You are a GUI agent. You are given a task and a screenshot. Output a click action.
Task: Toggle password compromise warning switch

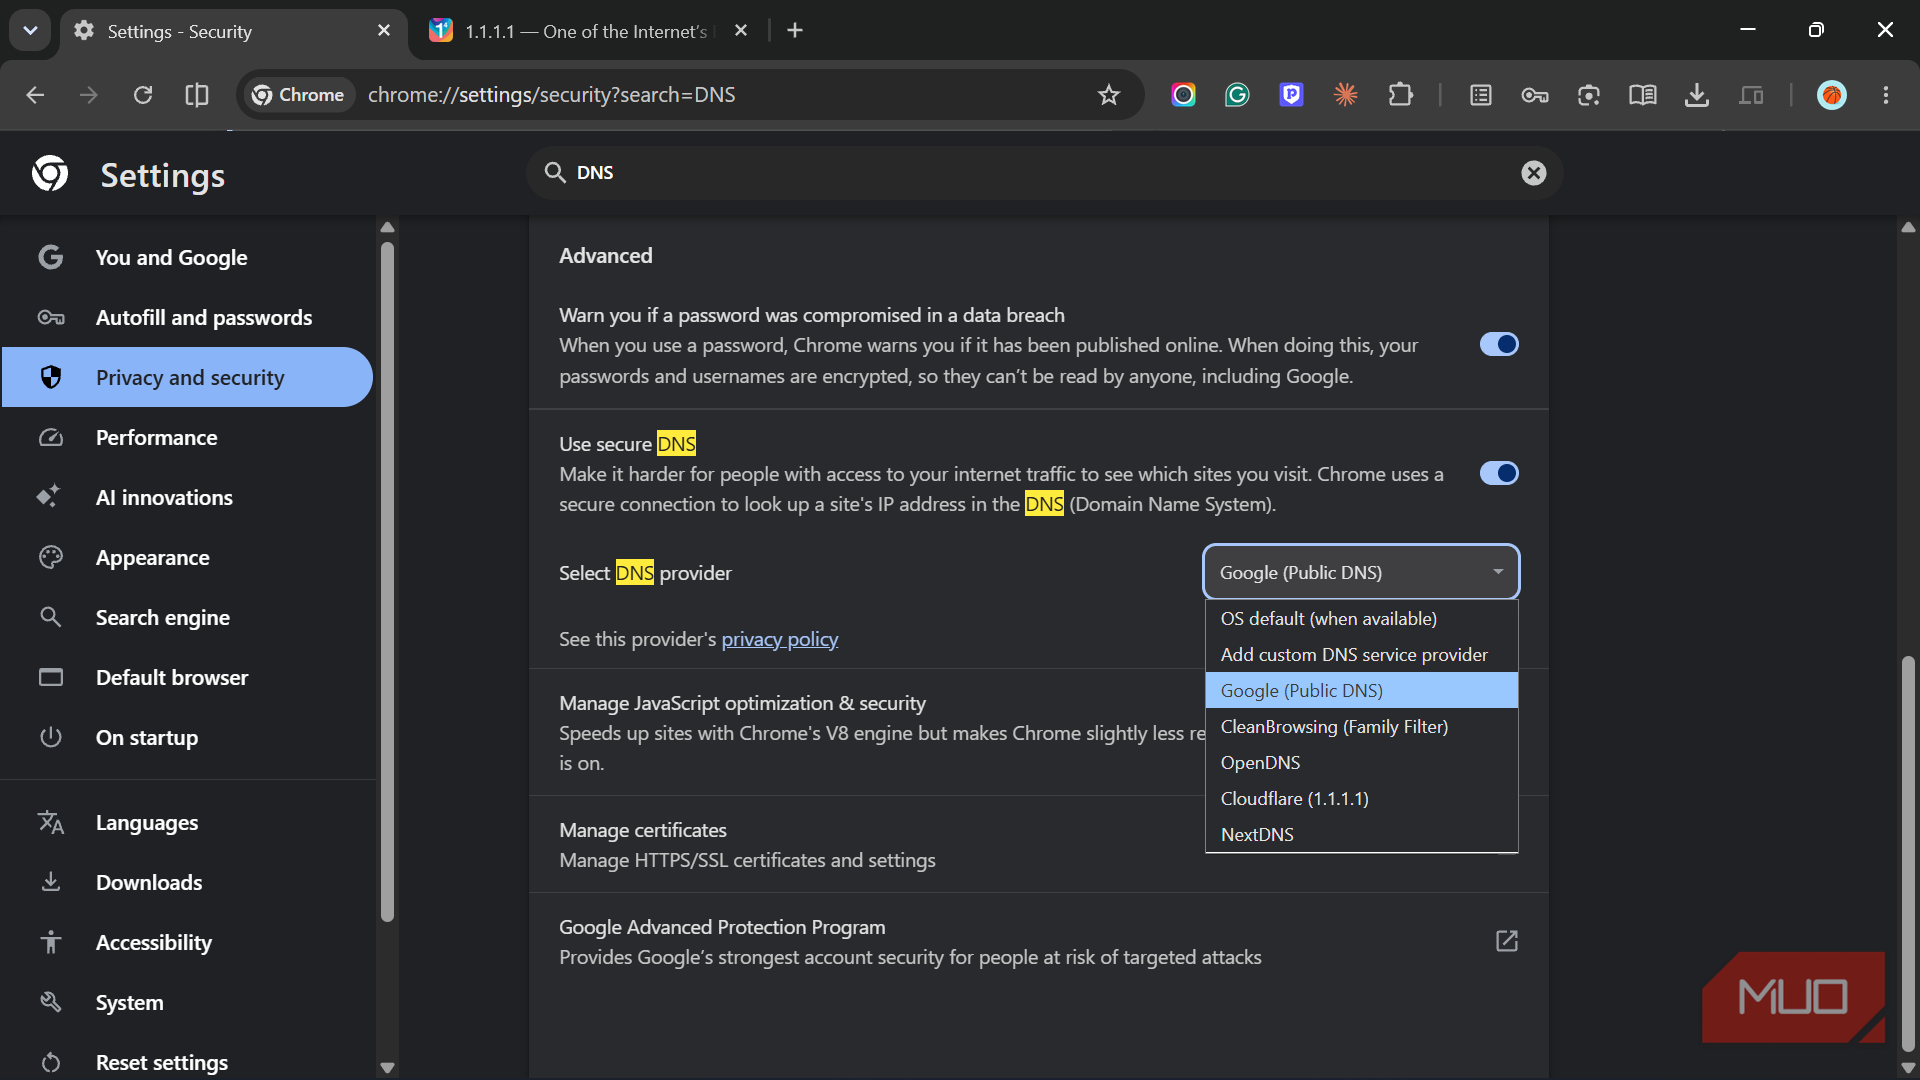(x=1498, y=344)
